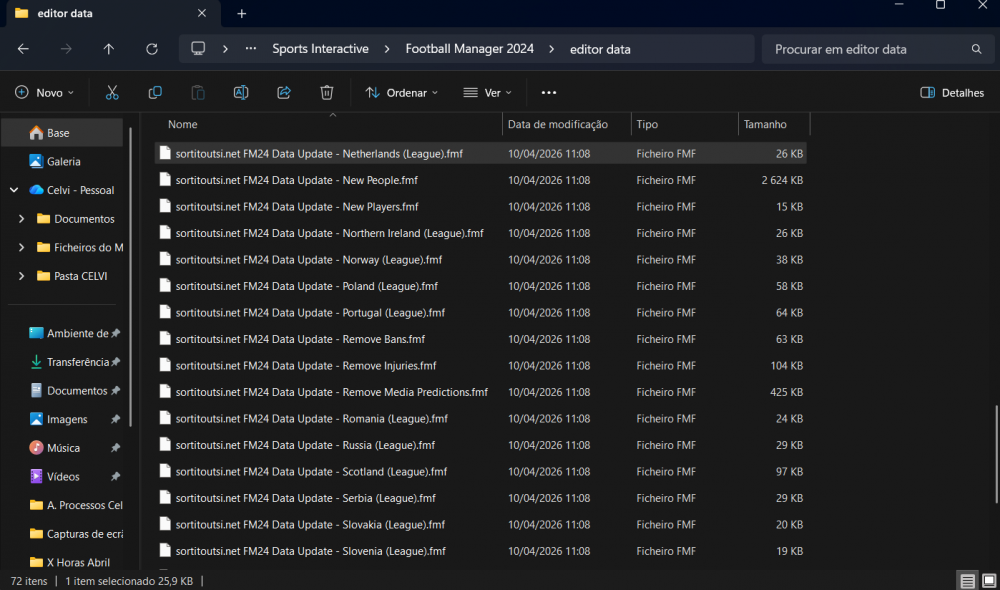
Task: Open a new tab with plus button
Action: click(x=242, y=13)
